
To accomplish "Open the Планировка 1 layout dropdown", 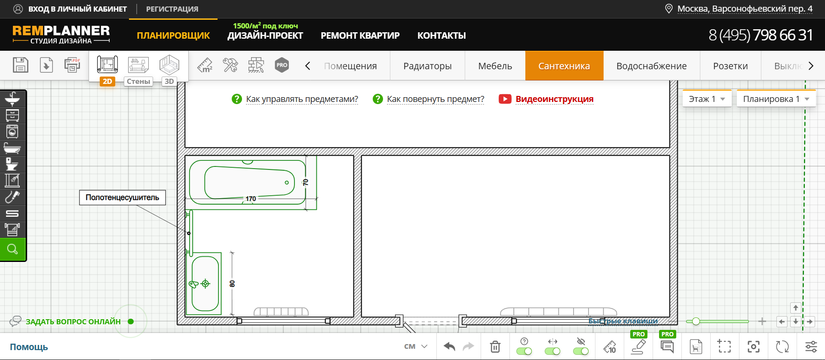I will pos(776,99).
